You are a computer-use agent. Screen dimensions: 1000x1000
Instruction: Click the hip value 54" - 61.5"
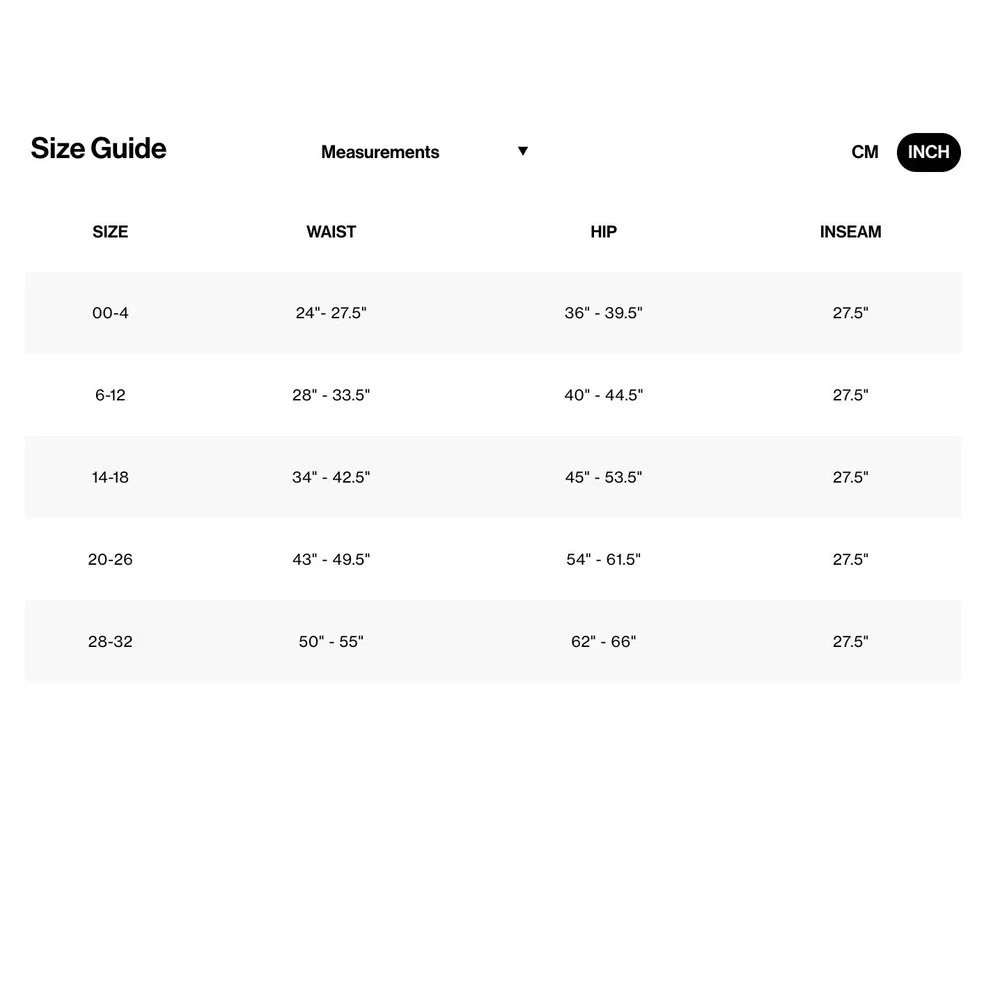(x=603, y=559)
